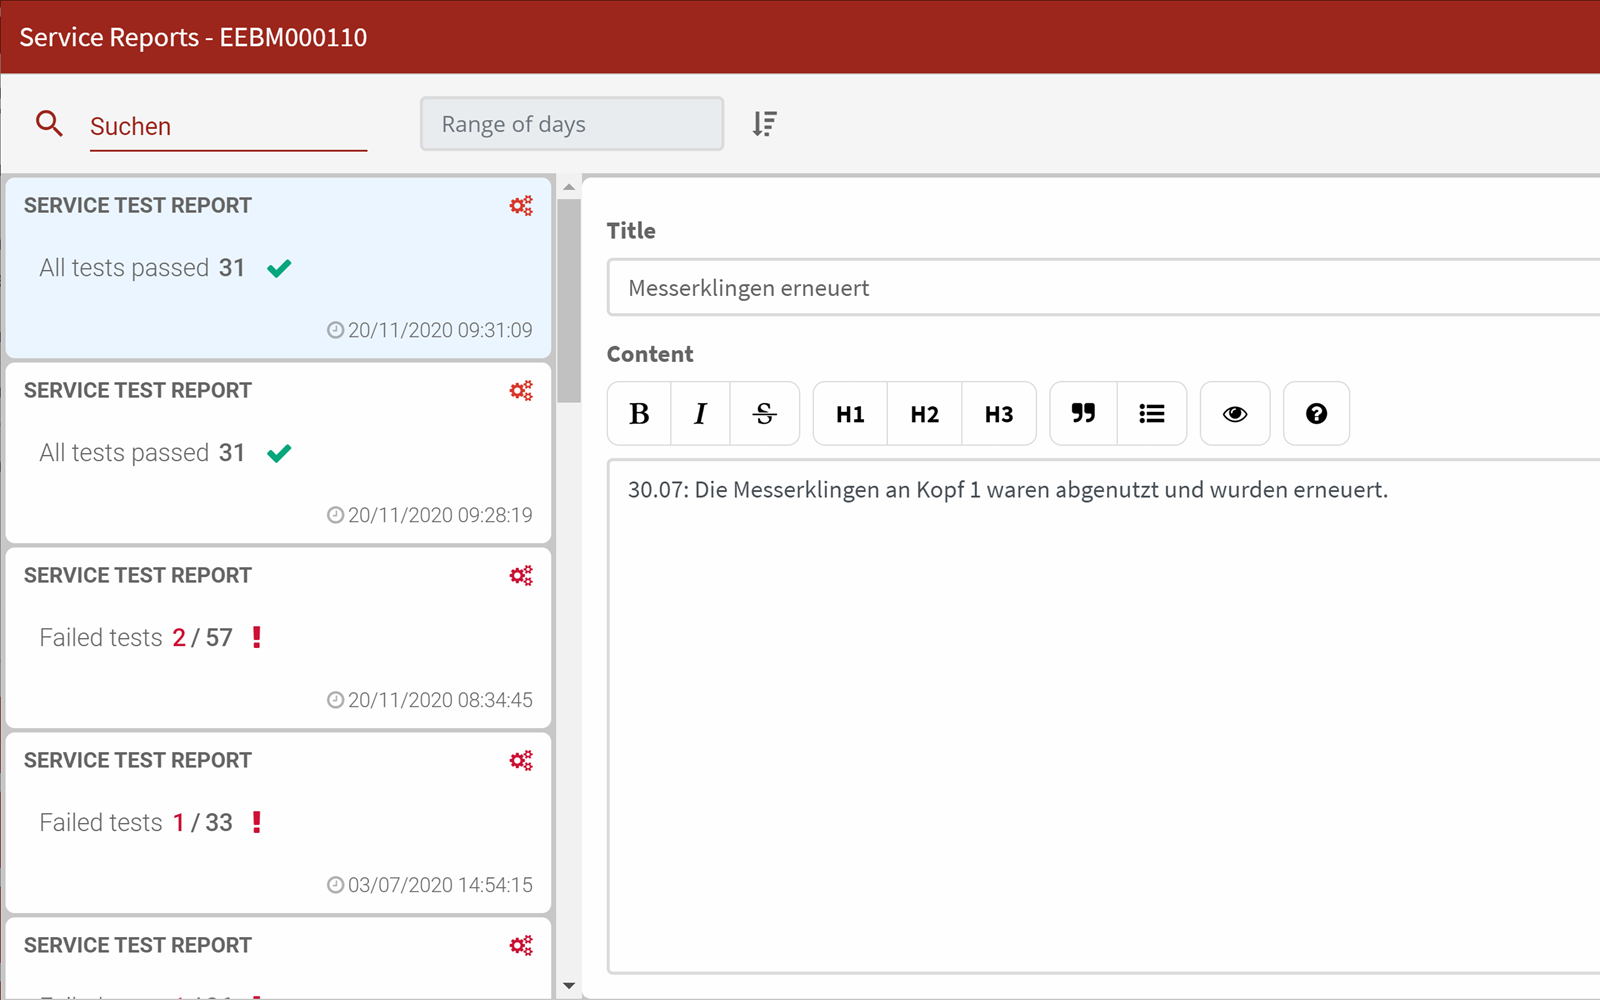Click the scroll-up arrow of the report list

click(569, 187)
